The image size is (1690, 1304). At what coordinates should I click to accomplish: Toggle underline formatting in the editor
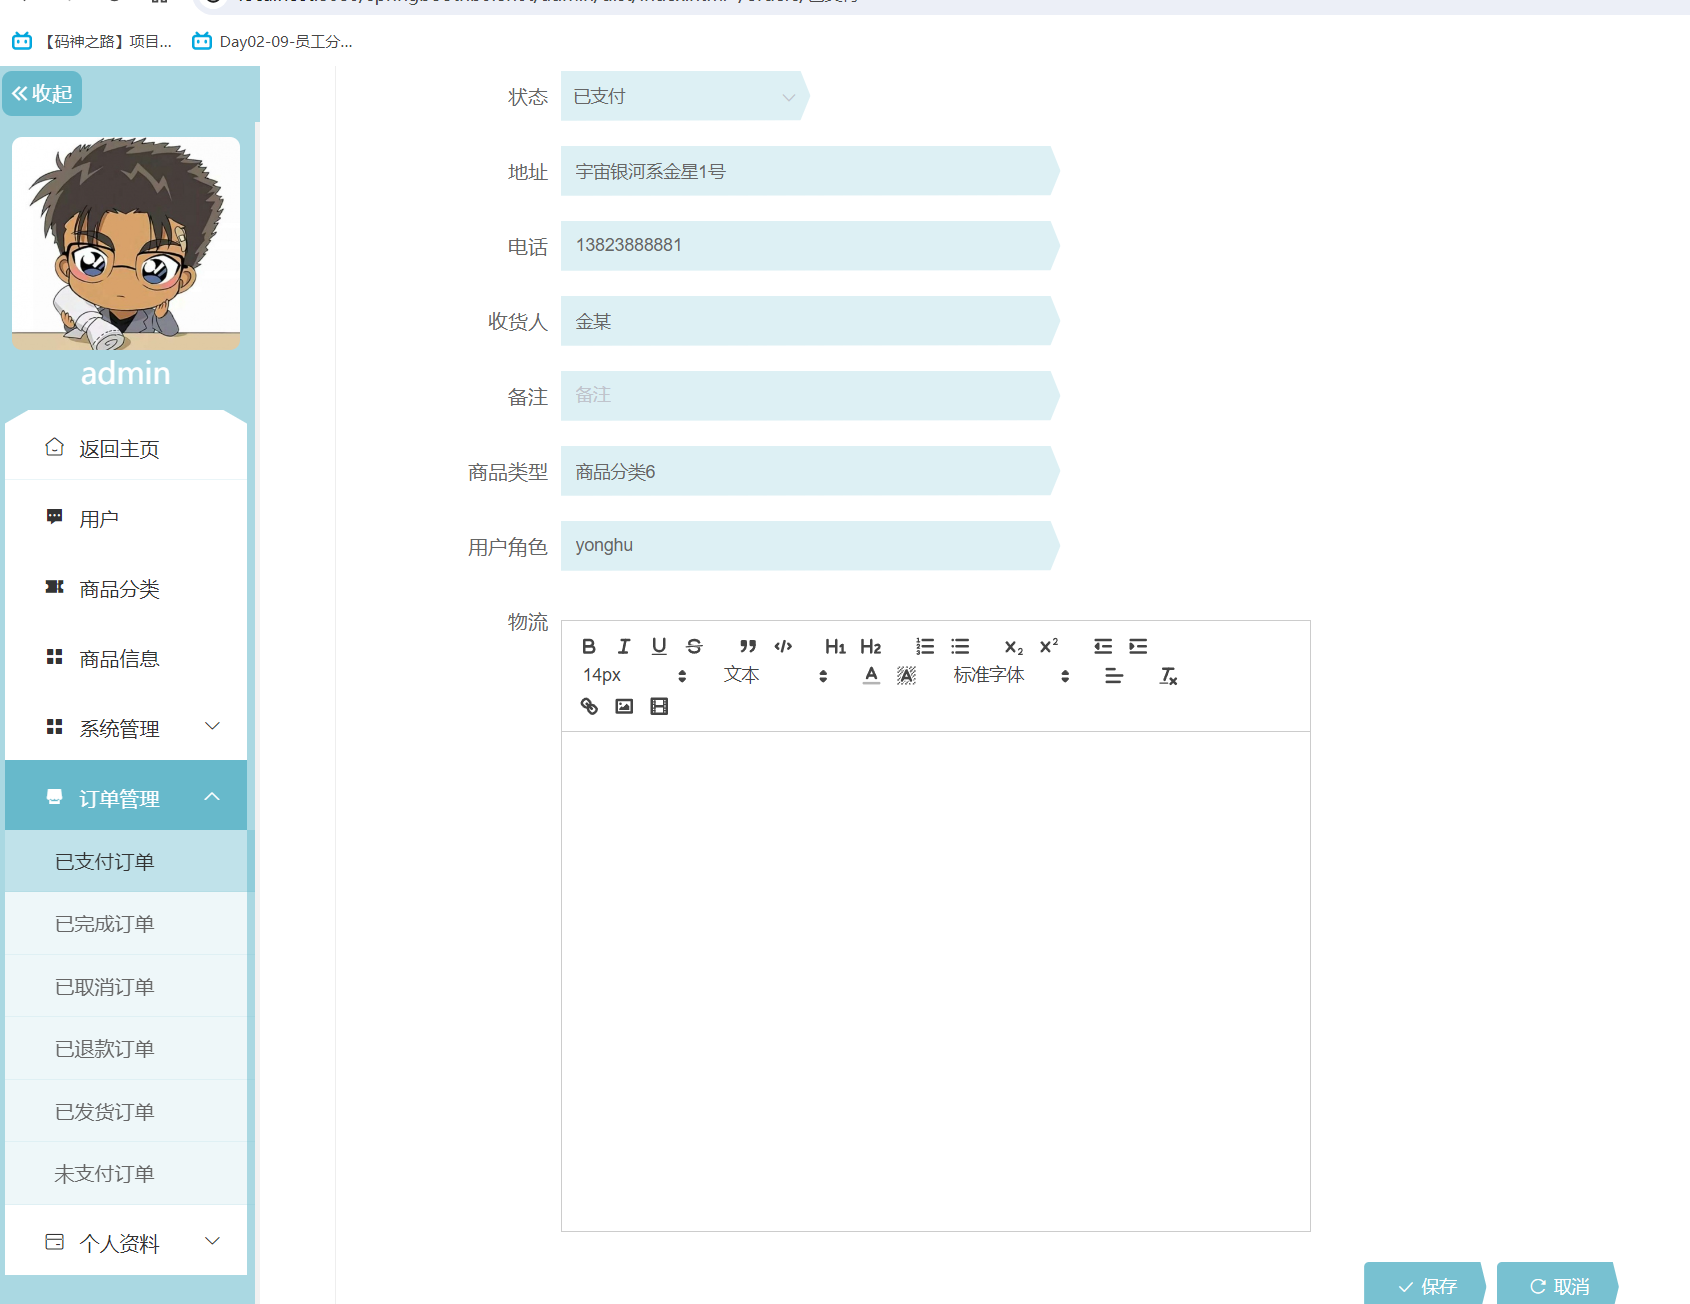point(659,646)
